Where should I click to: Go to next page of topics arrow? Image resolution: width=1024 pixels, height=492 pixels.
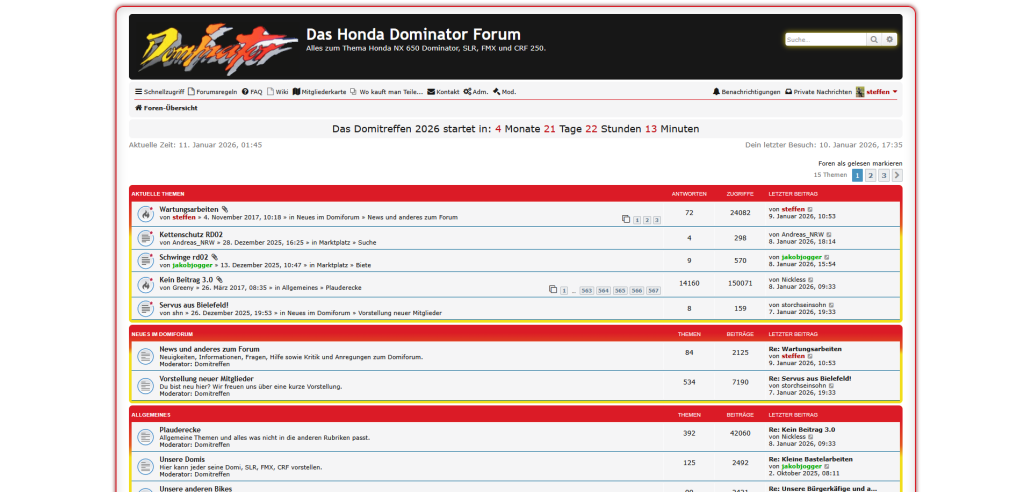coord(897,175)
